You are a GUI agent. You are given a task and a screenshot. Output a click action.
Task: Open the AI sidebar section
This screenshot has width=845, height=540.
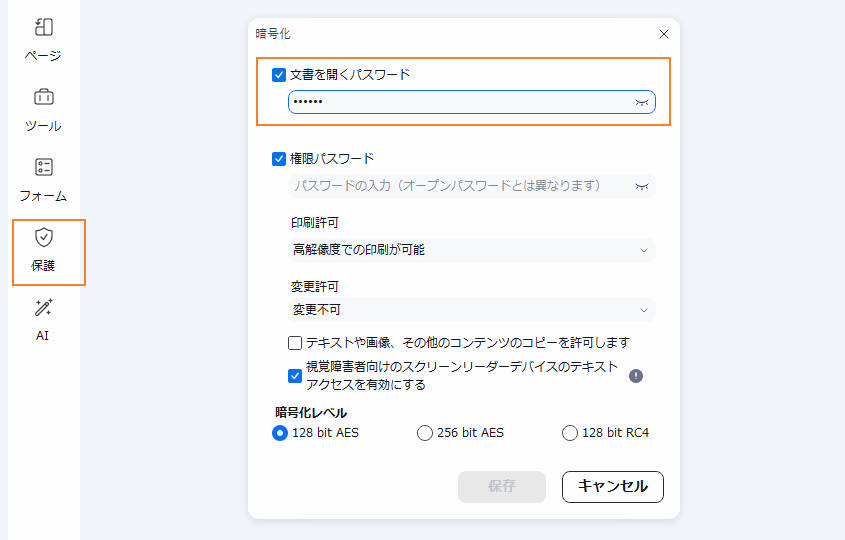point(43,320)
